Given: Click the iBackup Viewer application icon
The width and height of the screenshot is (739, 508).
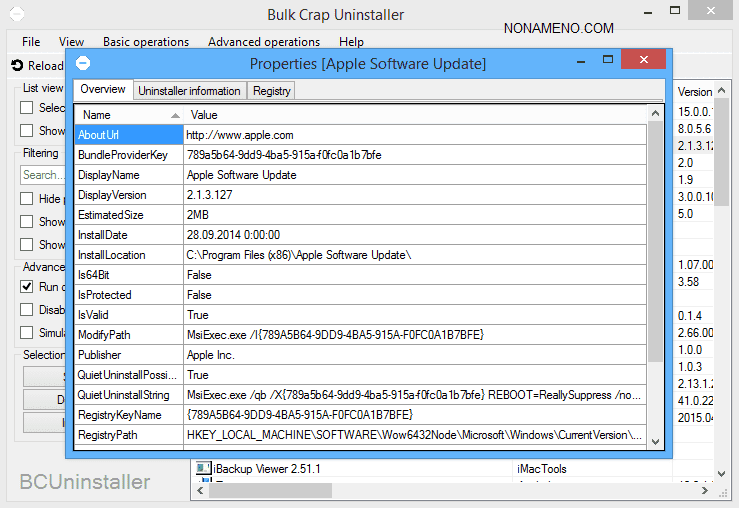Looking at the screenshot, I should pos(204,468).
